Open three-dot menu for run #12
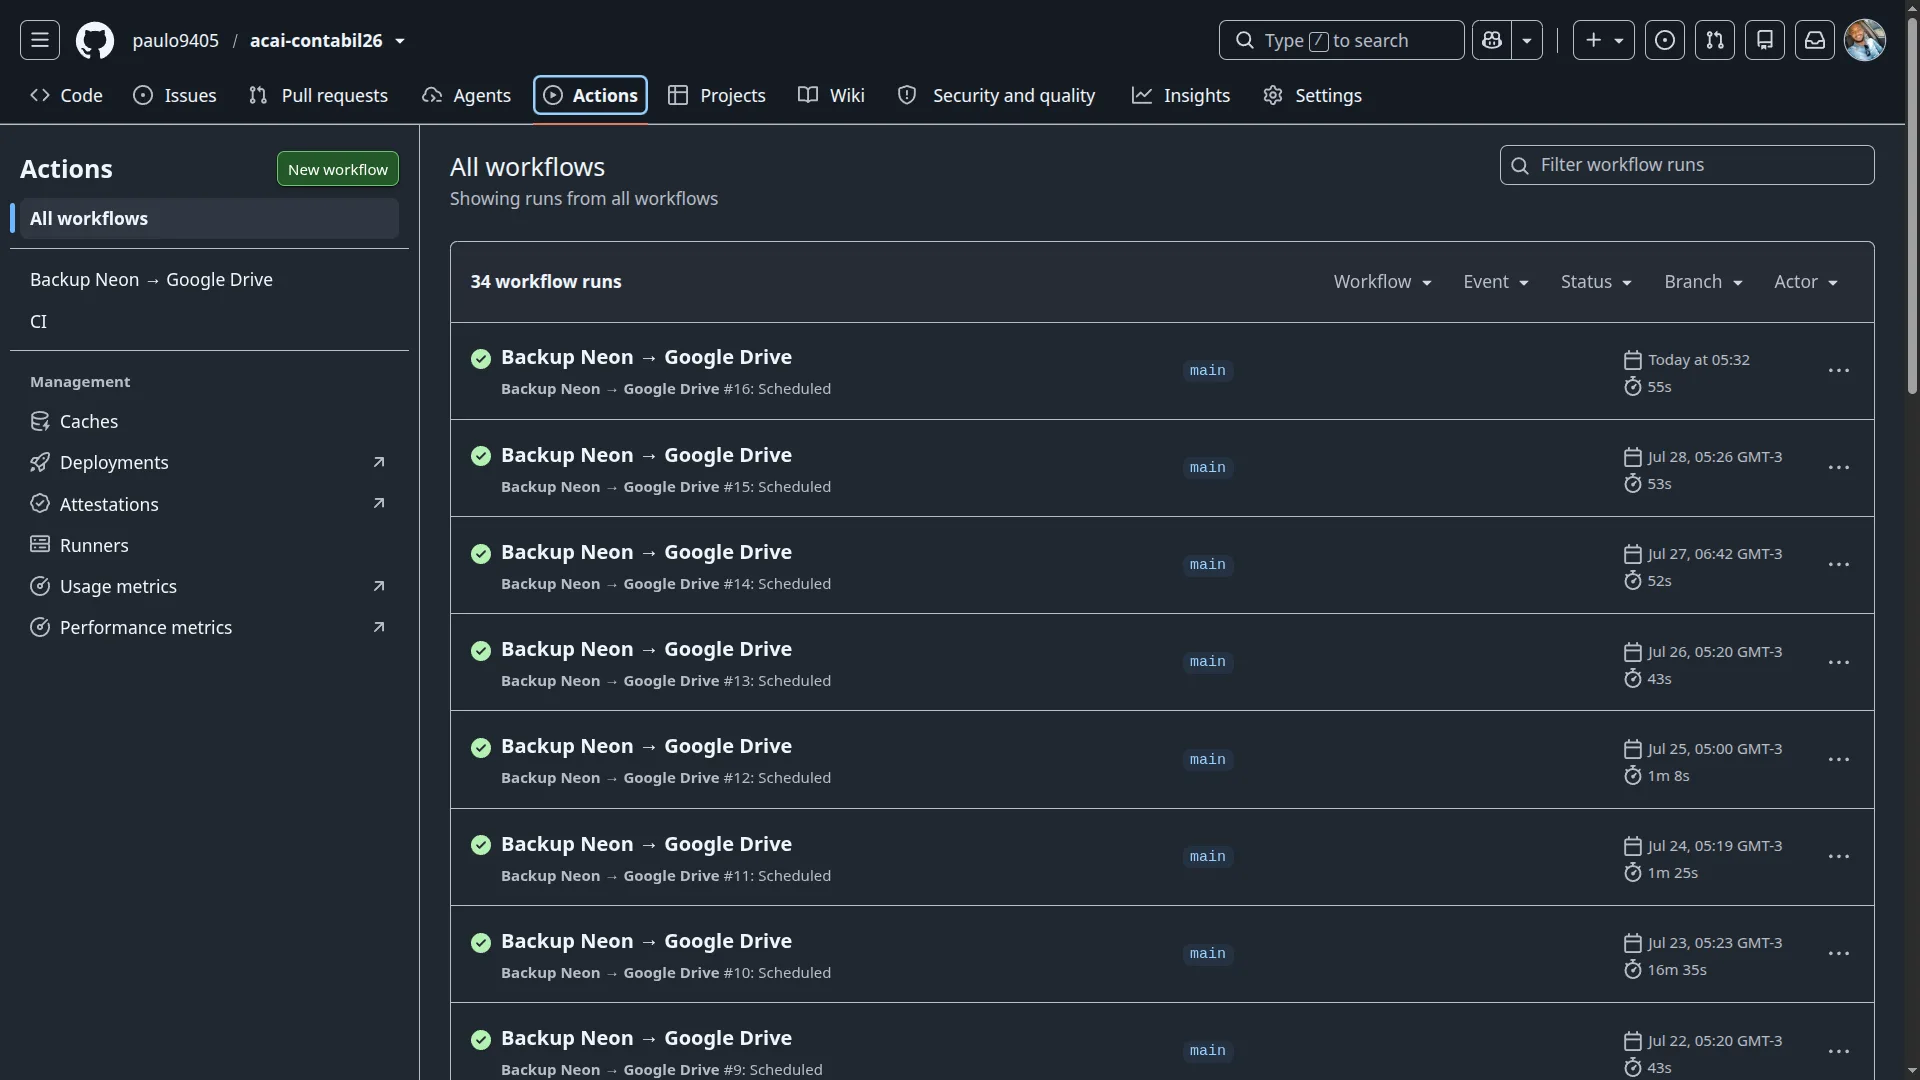The width and height of the screenshot is (1920, 1080). point(1838,760)
